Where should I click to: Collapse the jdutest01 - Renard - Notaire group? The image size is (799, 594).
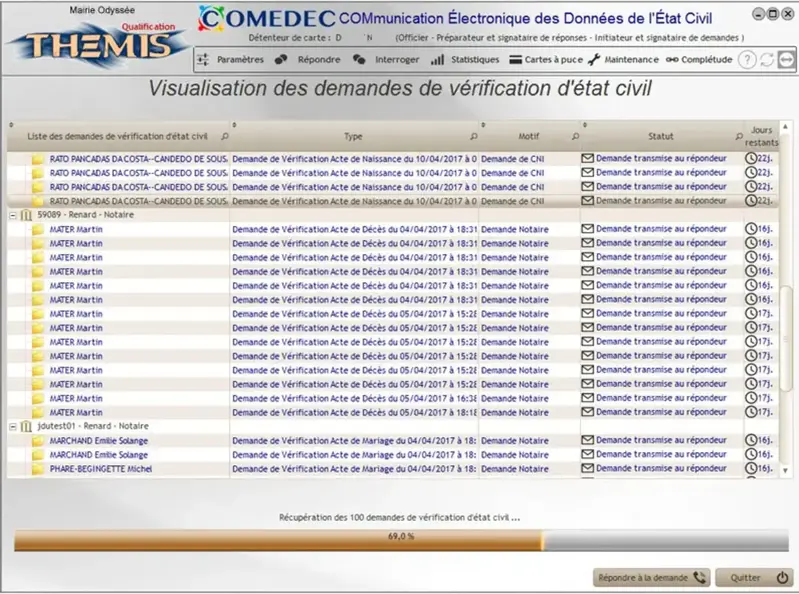tap(12, 426)
